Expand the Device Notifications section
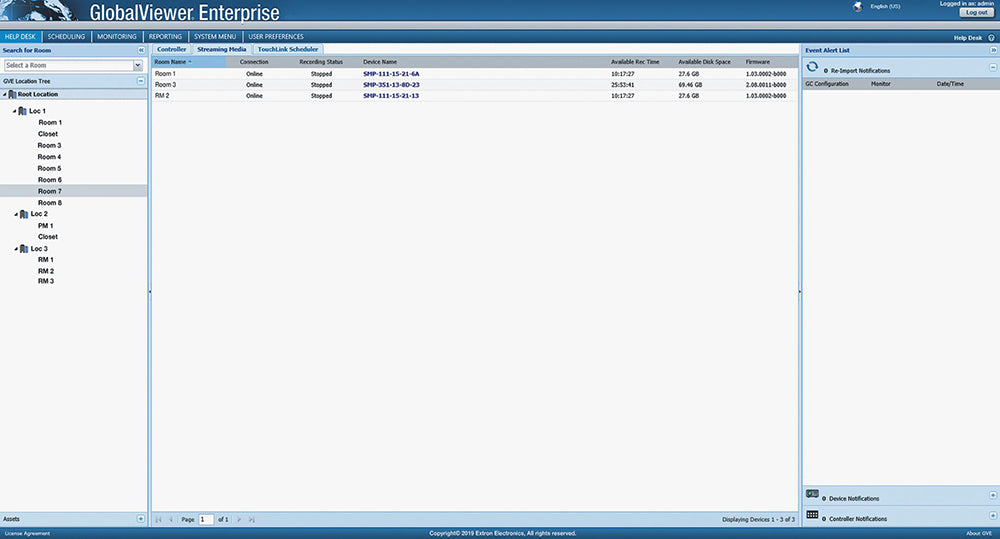1000x539 pixels. click(x=993, y=496)
